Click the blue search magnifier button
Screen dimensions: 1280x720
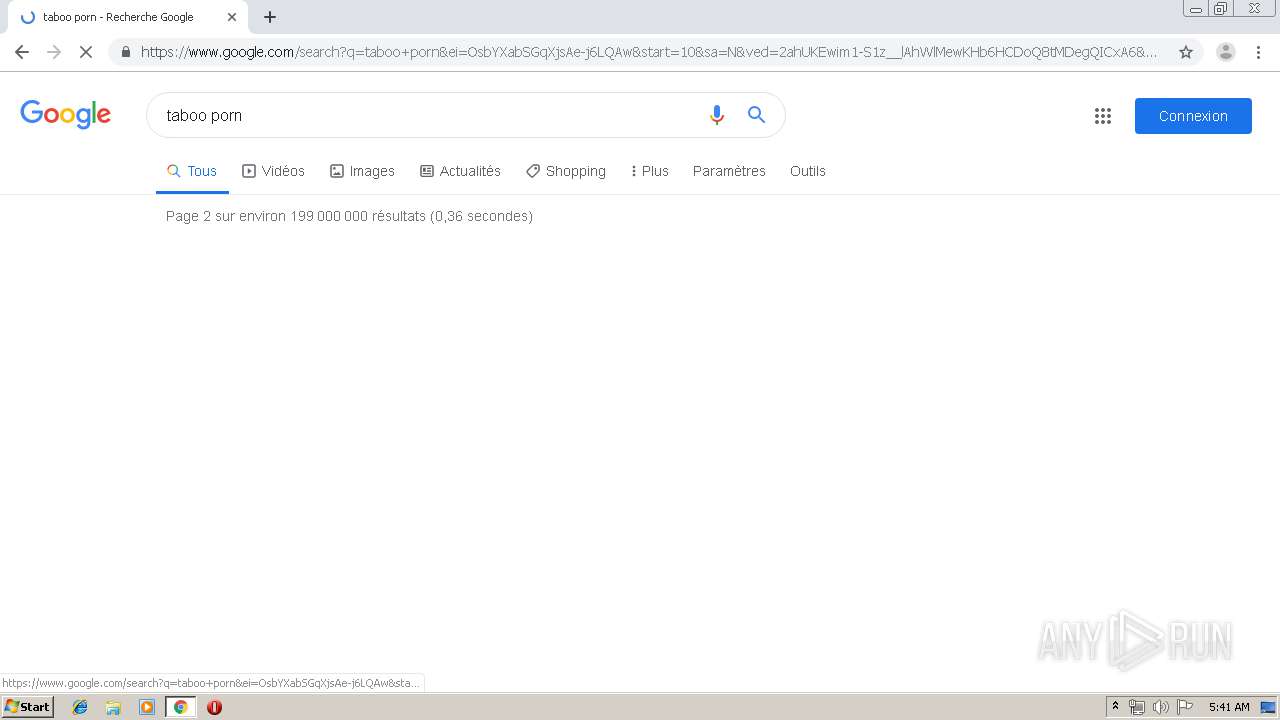coord(757,115)
